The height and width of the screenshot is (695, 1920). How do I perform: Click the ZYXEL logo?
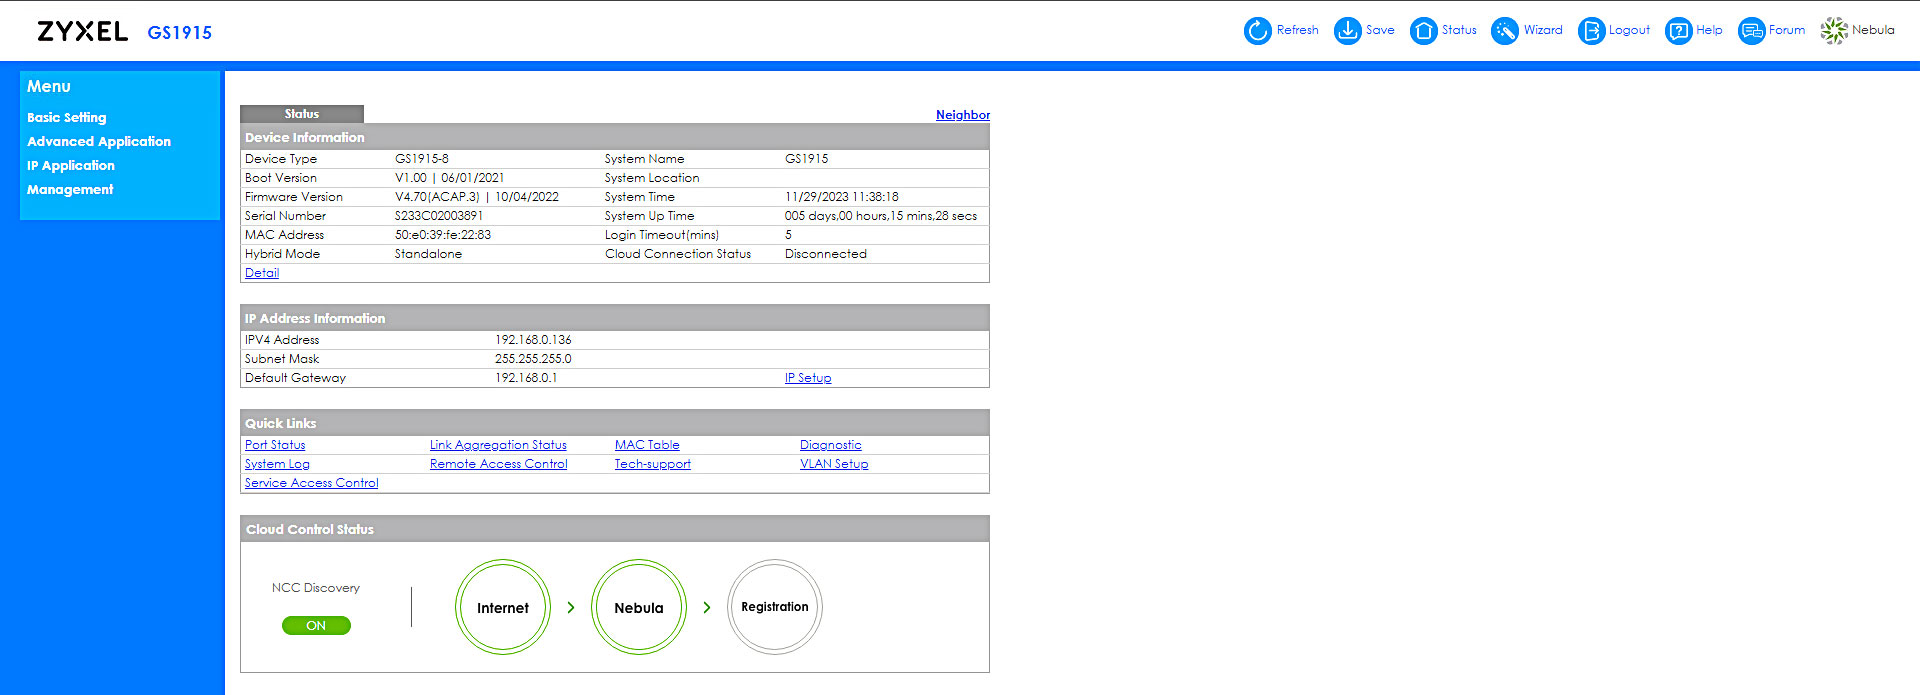click(82, 31)
